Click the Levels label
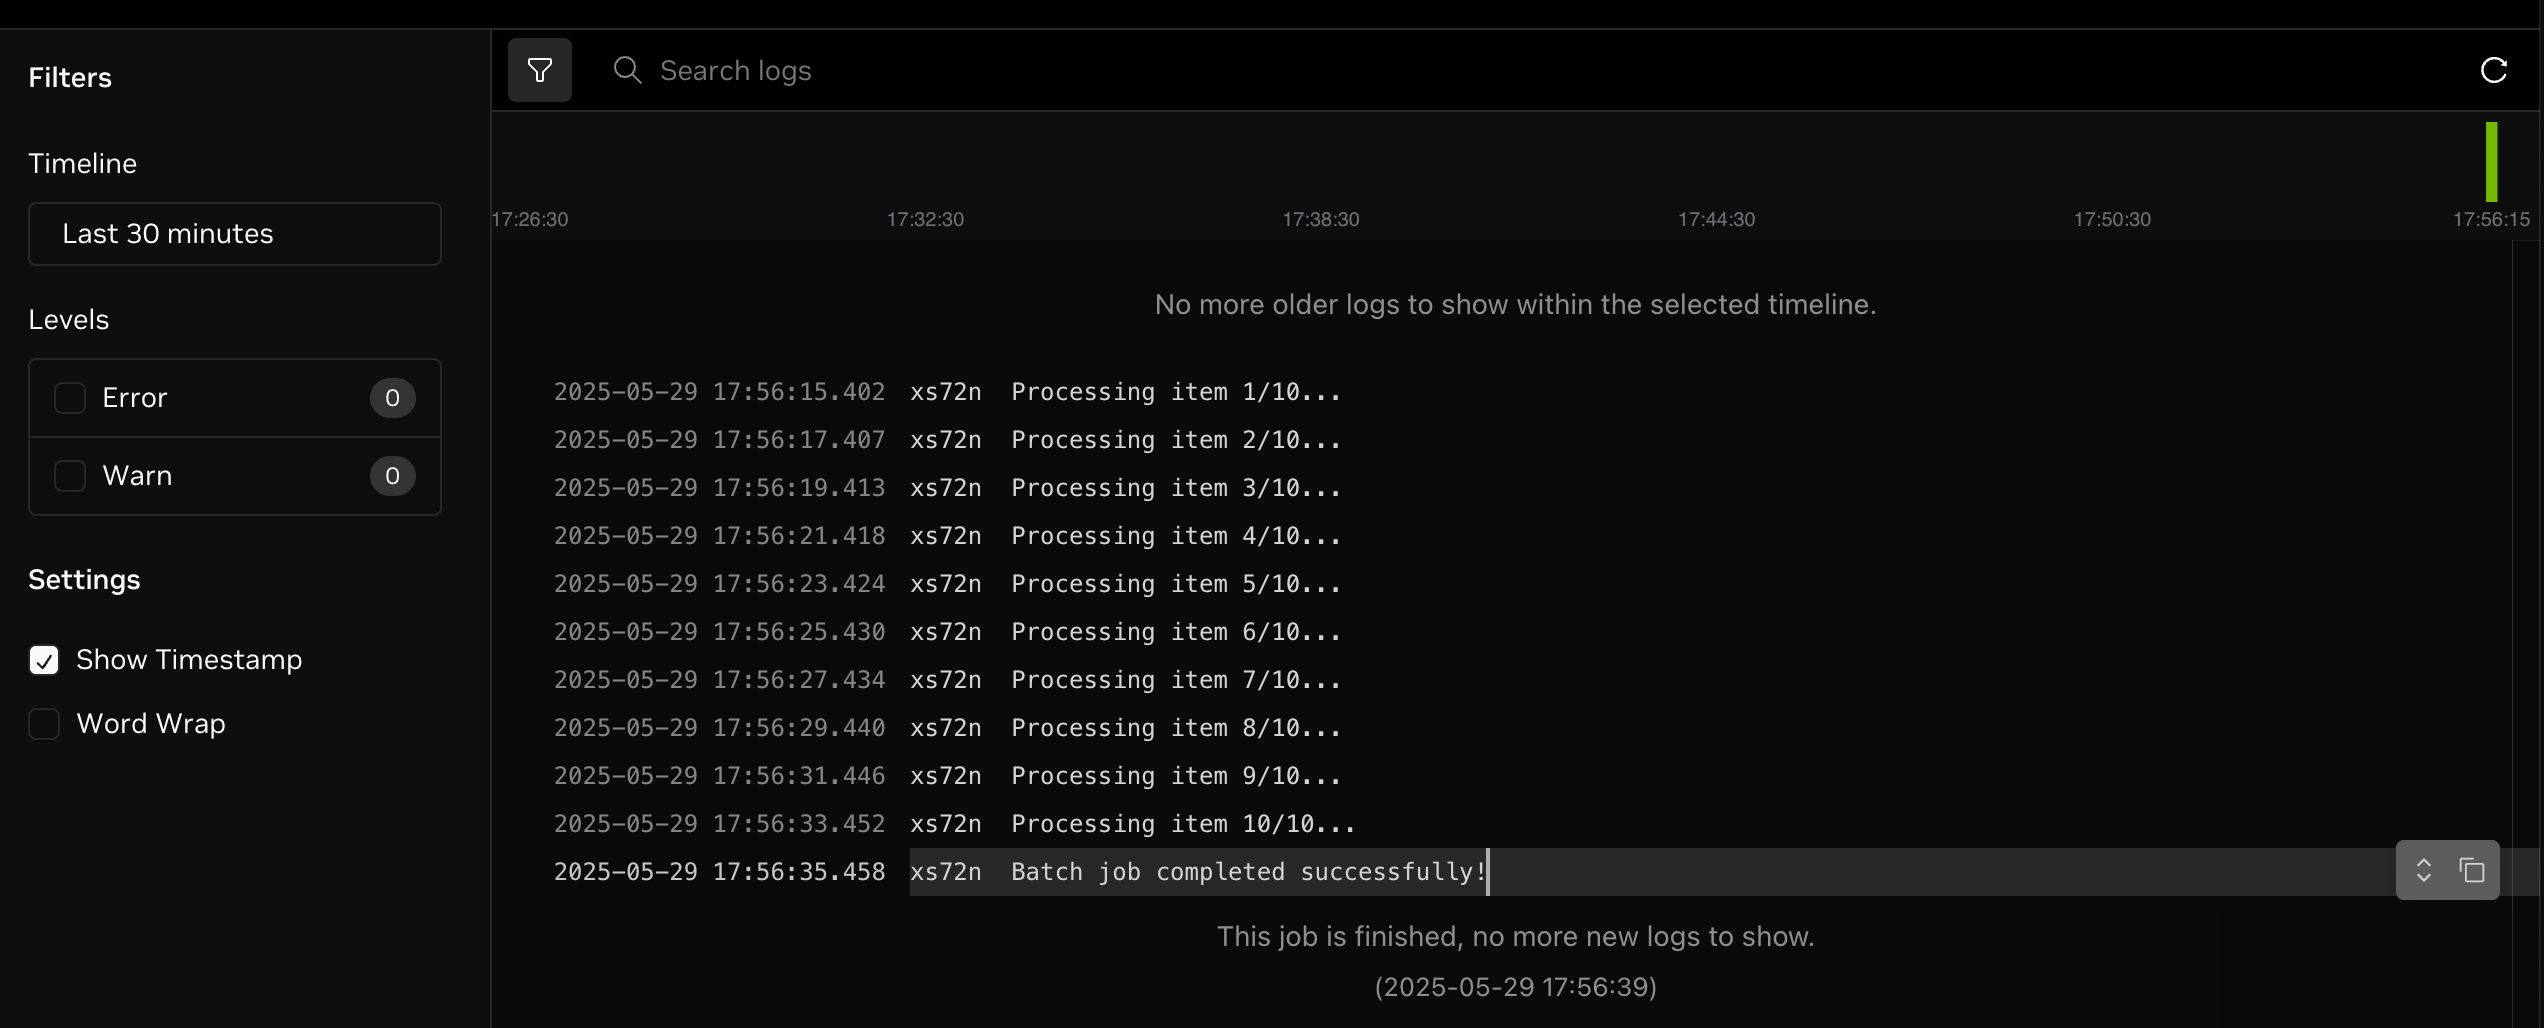2544x1028 pixels. coord(68,320)
